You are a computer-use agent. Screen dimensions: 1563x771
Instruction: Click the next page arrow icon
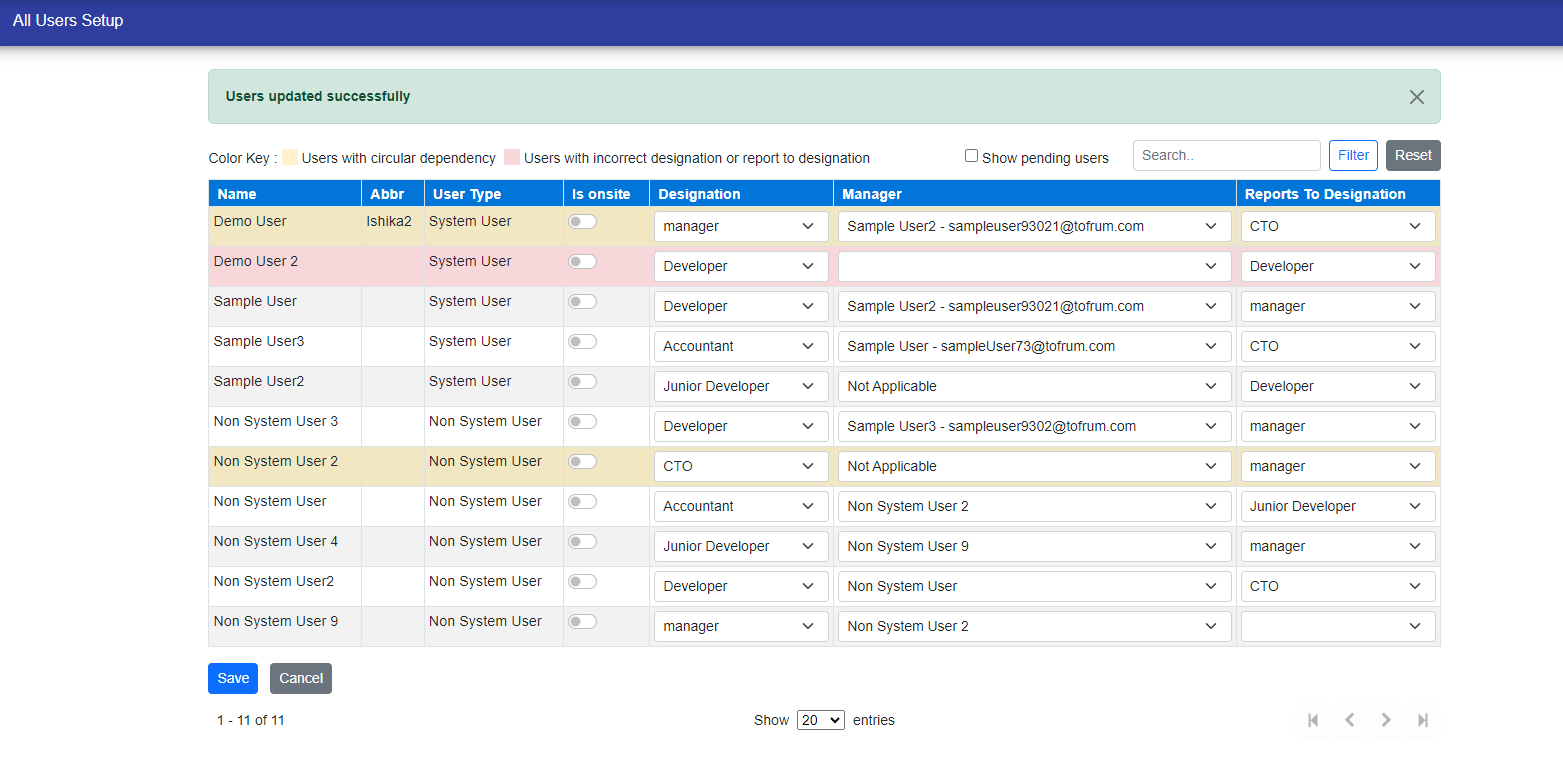[1386, 720]
